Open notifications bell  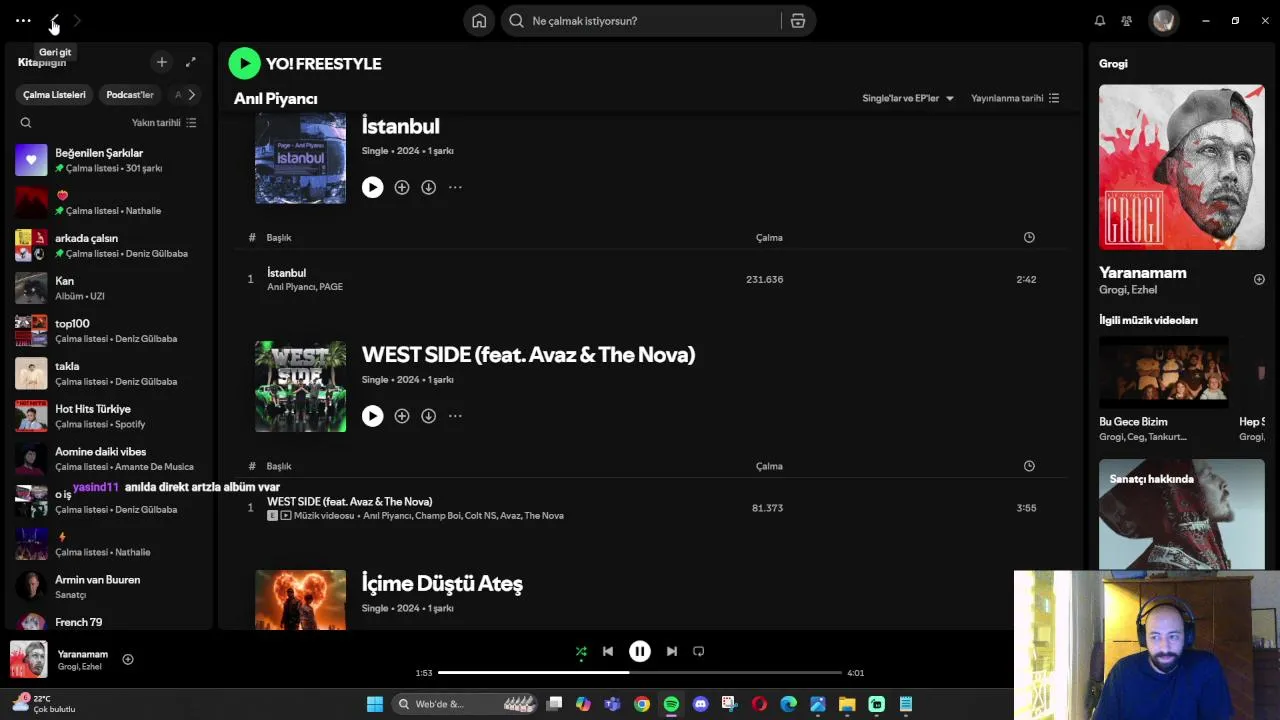pos(1099,21)
